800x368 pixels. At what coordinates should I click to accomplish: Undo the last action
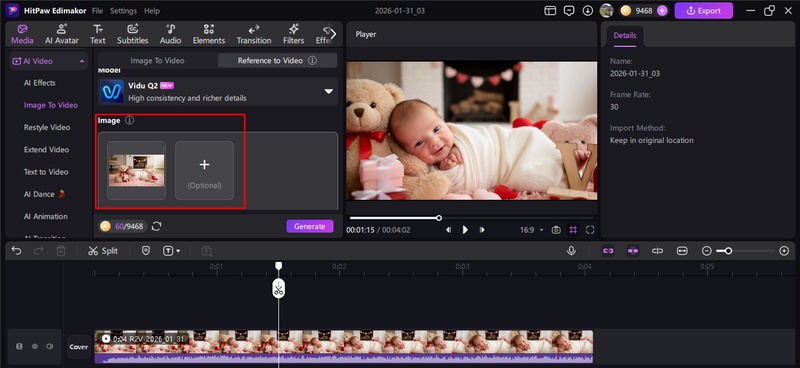tap(16, 251)
